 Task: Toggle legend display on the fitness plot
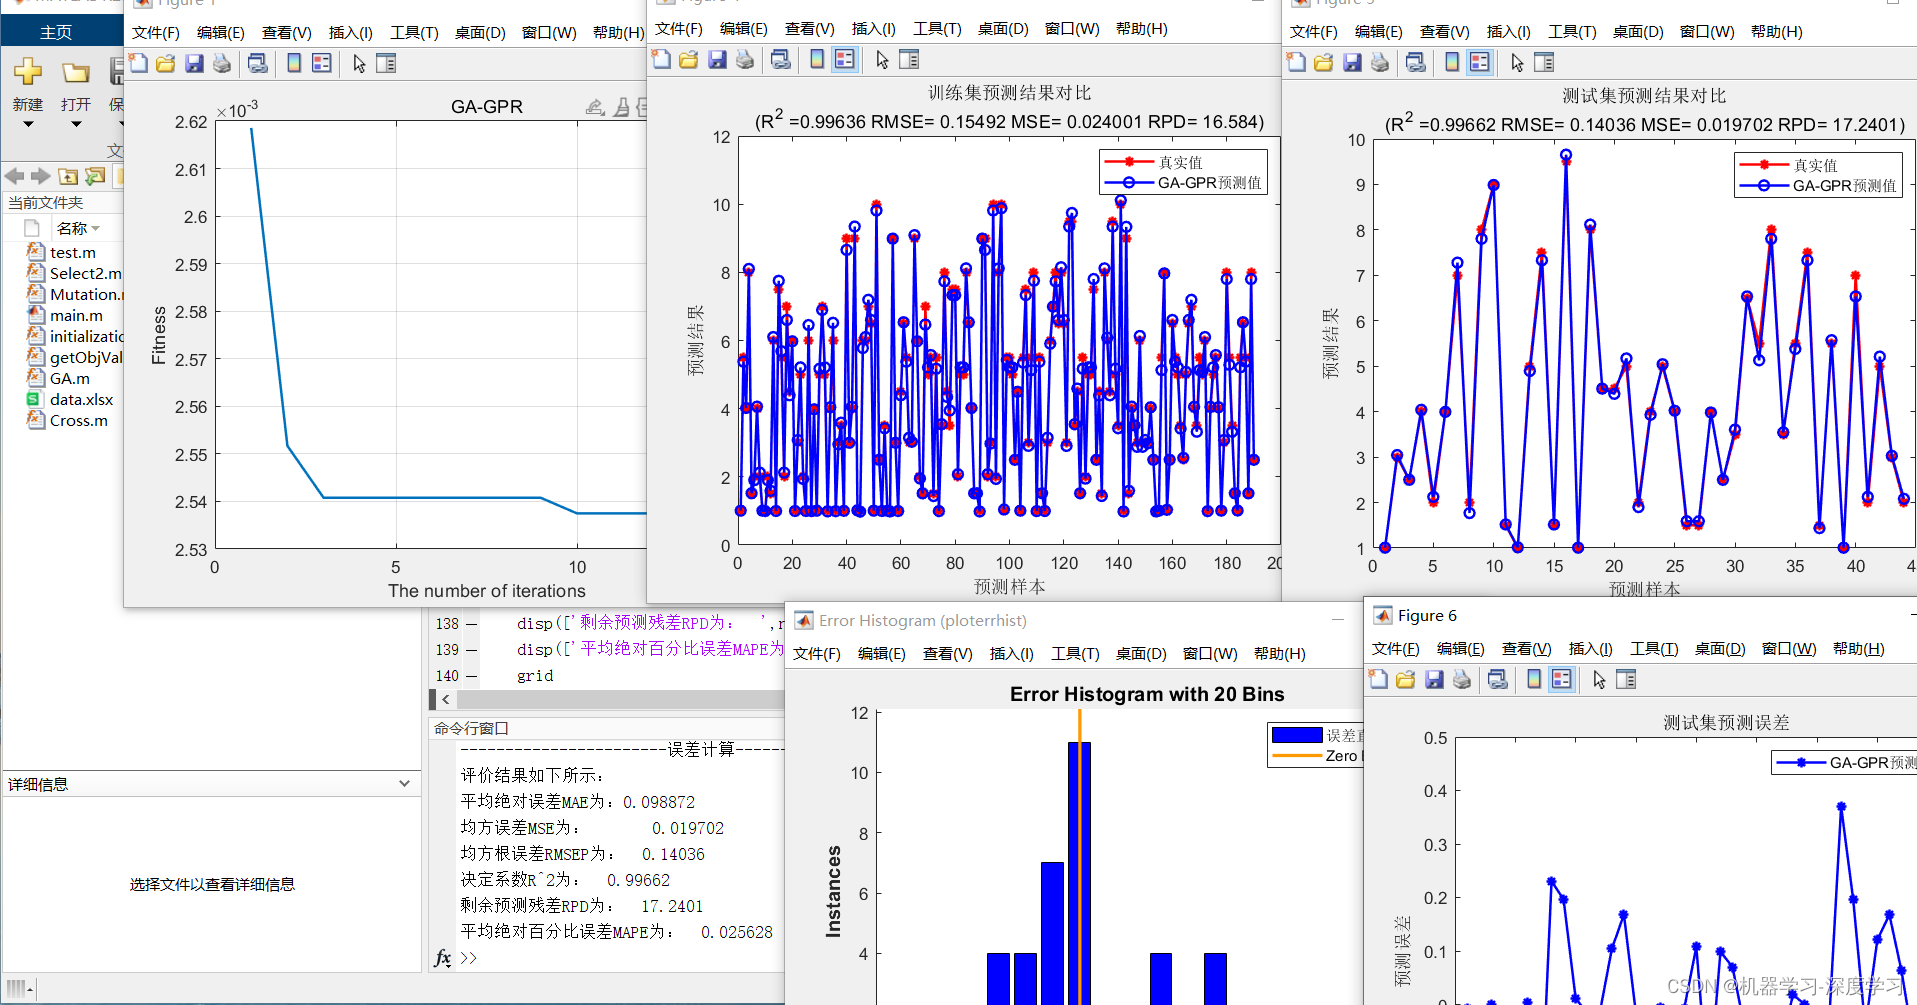[322, 63]
